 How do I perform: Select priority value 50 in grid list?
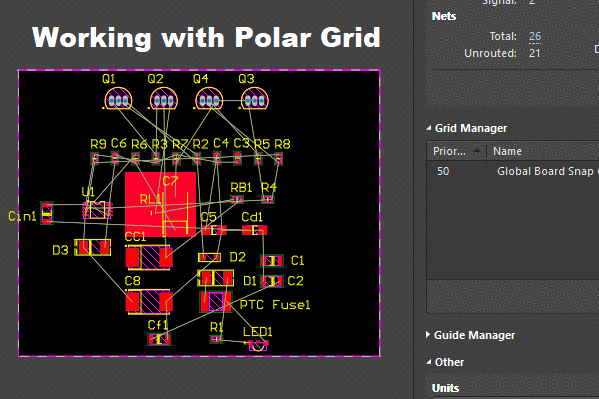point(443,171)
